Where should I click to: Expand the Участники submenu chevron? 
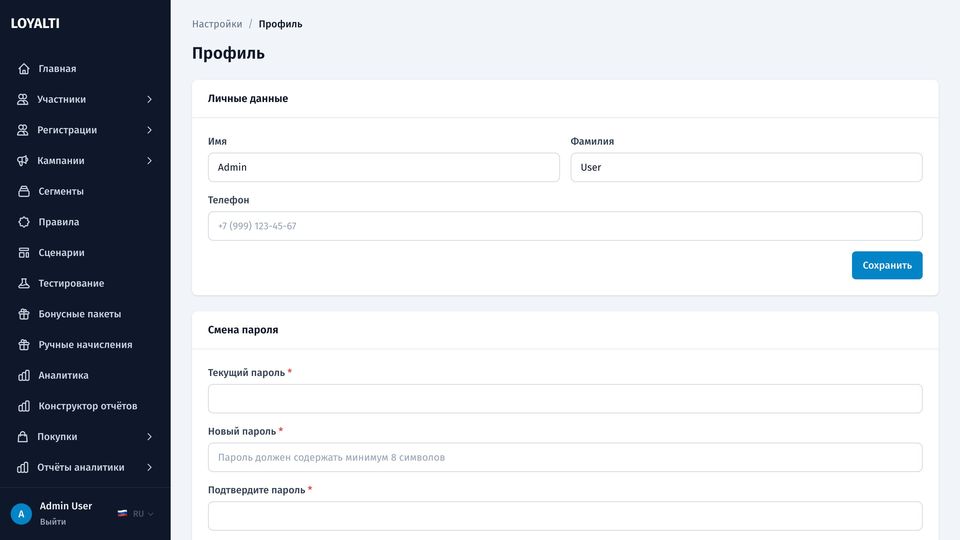click(149, 99)
